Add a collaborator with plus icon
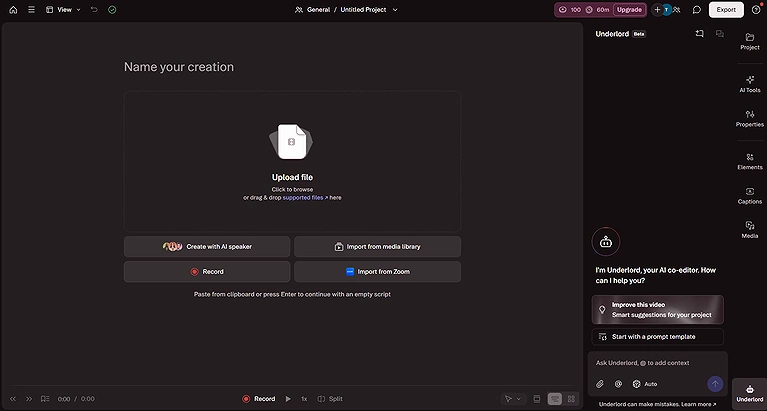This screenshot has width=767, height=411. pyautogui.click(x=657, y=10)
